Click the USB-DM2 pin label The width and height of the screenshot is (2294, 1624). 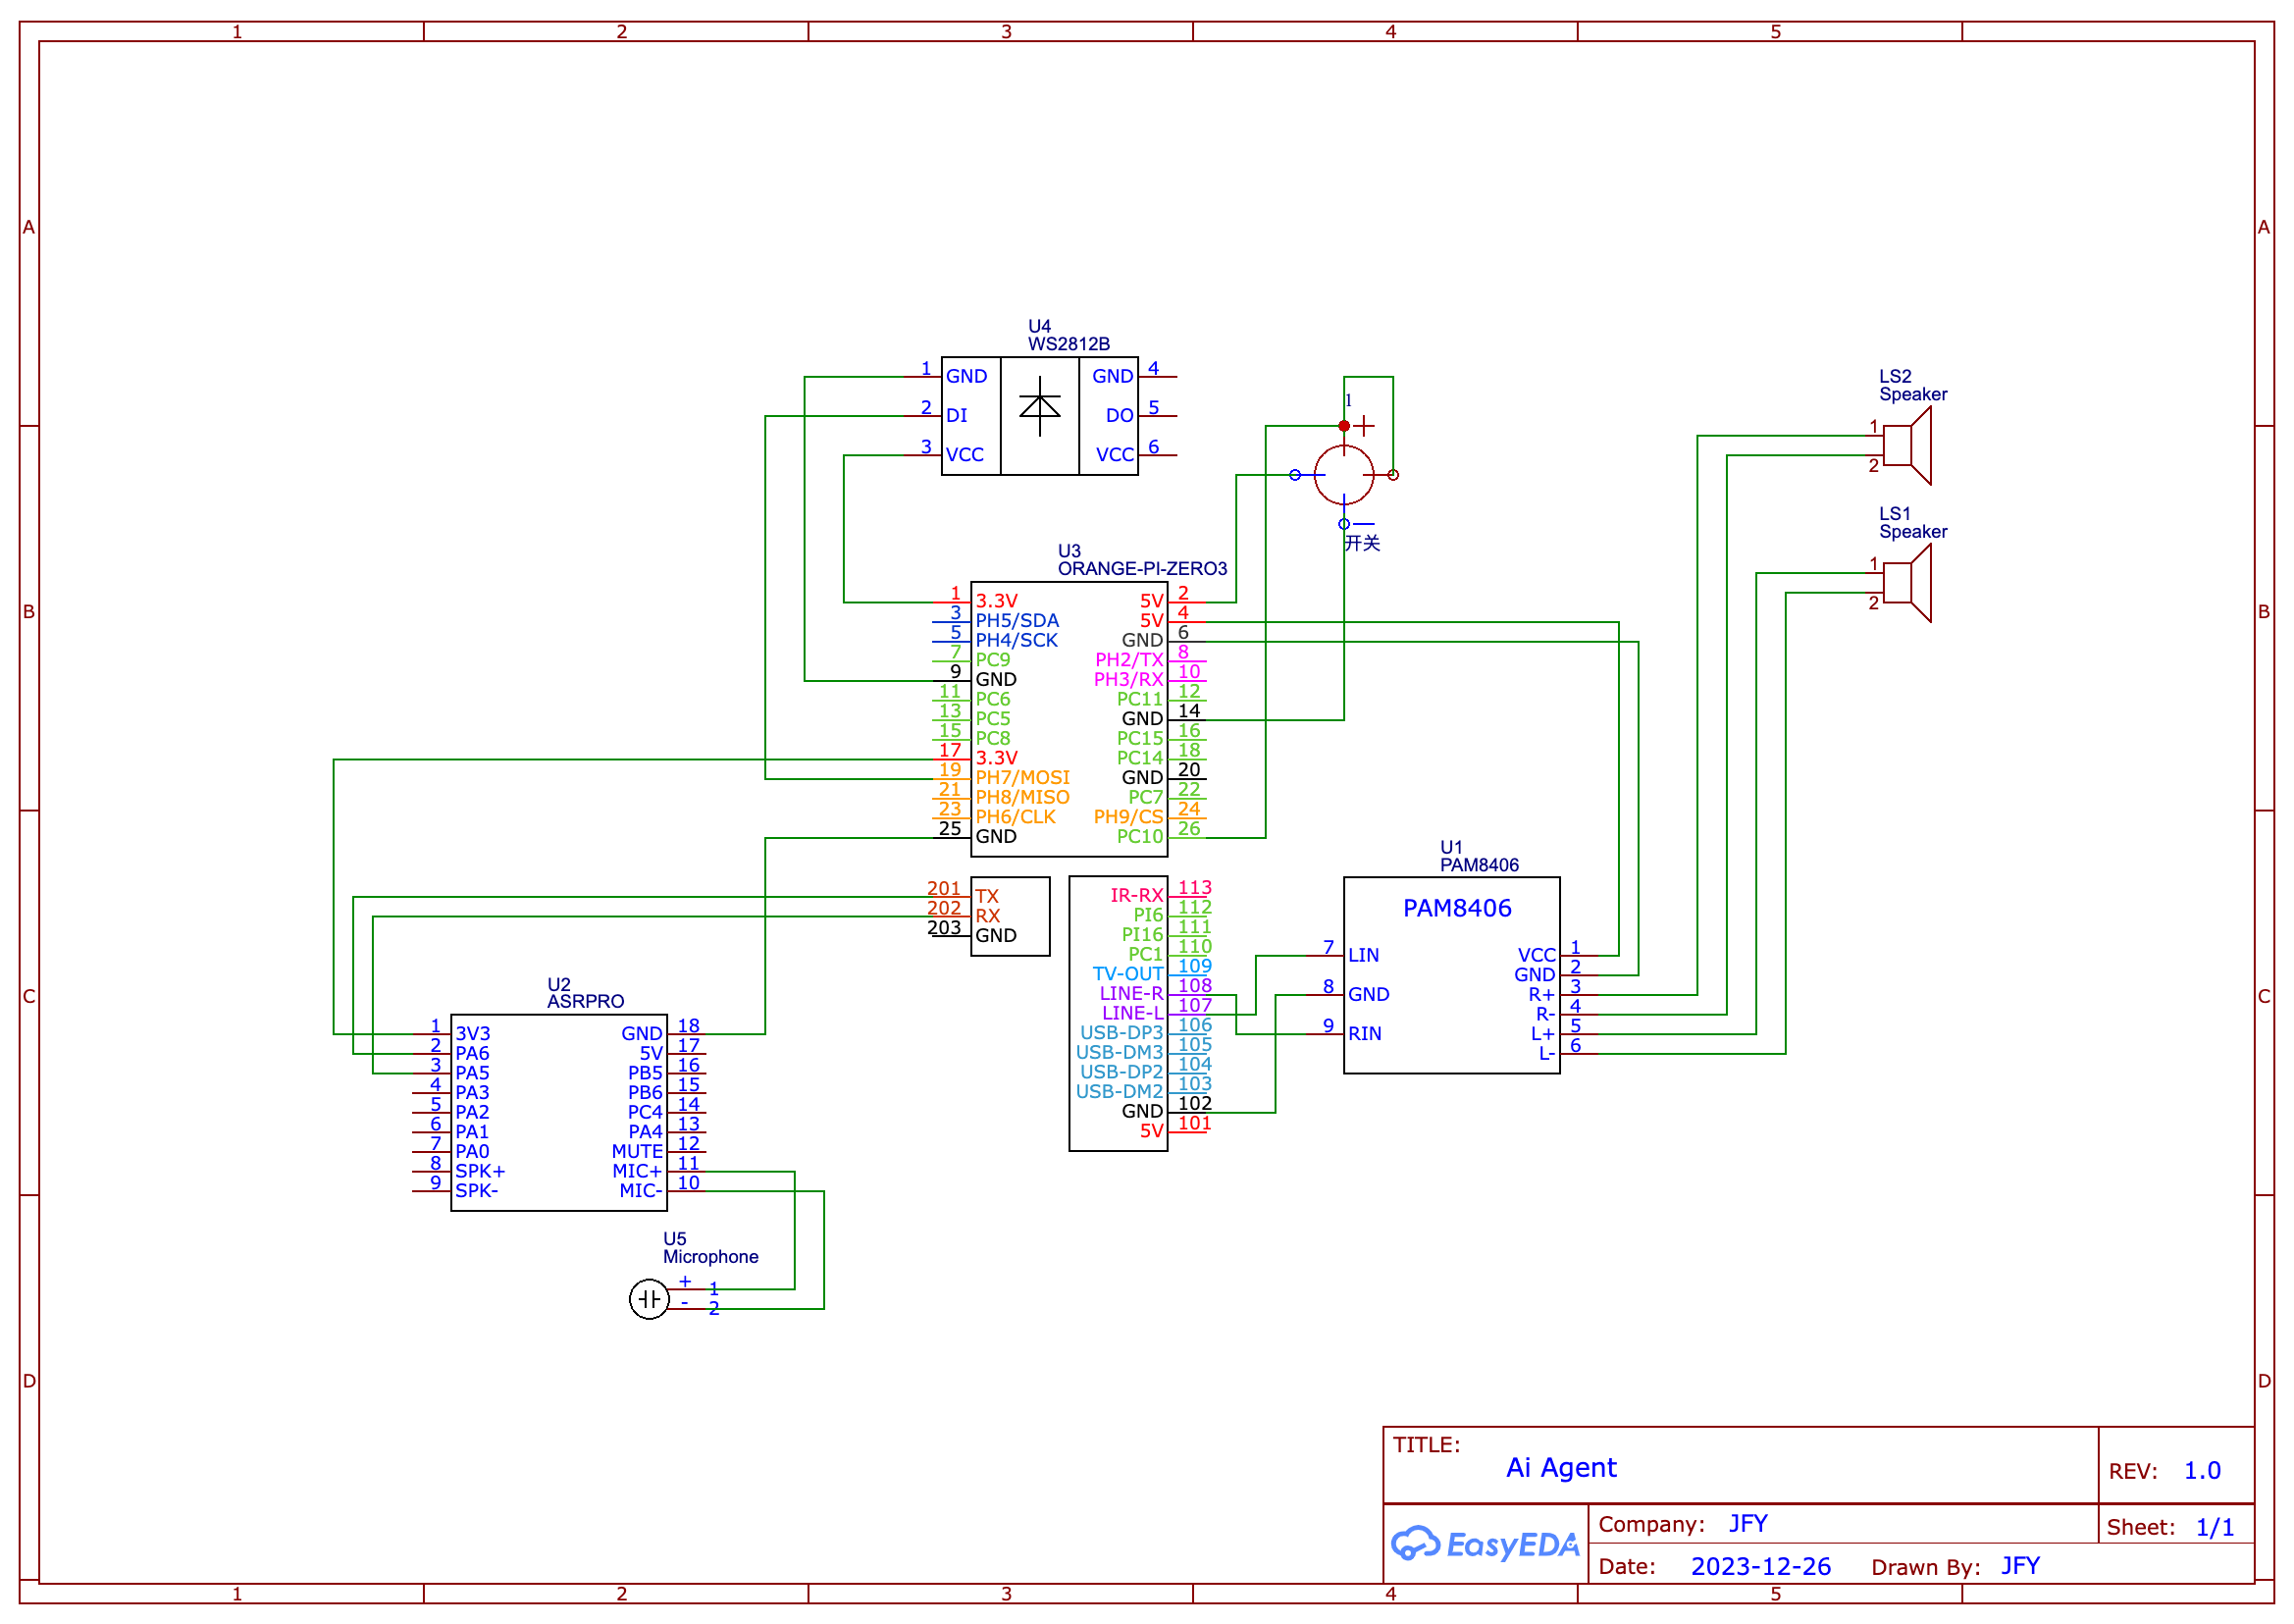1119,1092
